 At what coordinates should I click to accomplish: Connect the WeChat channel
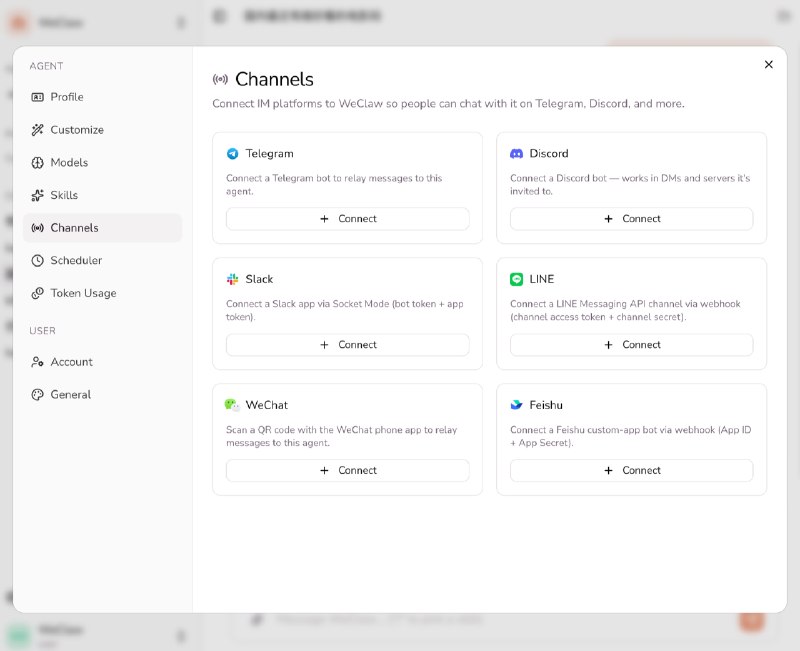(x=347, y=470)
